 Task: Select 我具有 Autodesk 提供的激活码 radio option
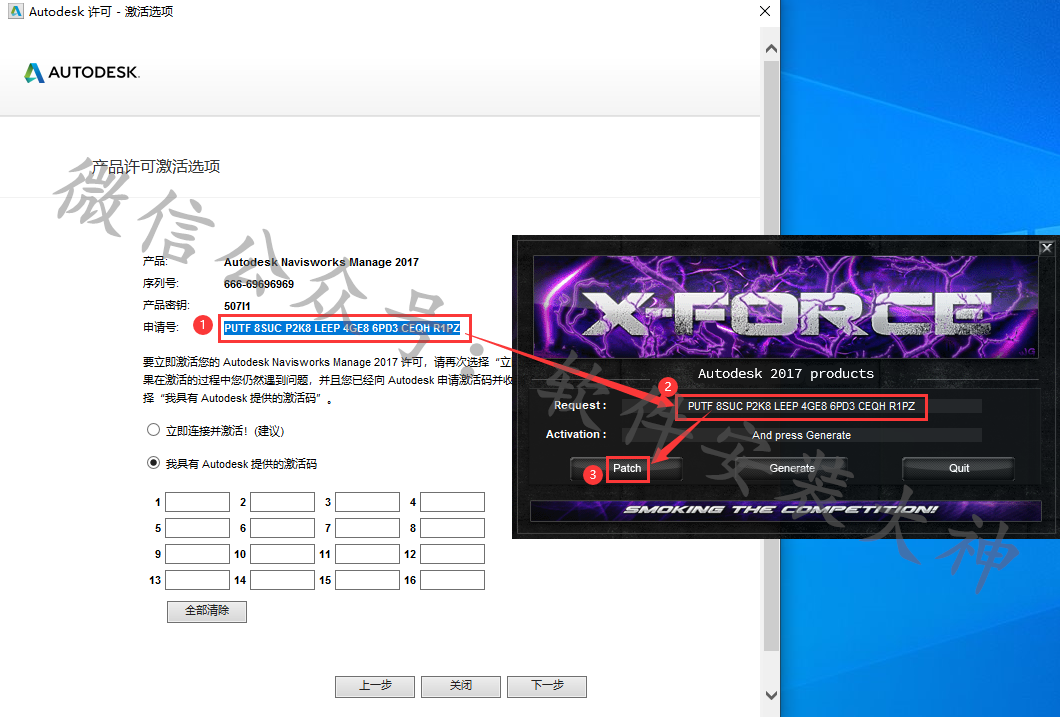point(153,463)
